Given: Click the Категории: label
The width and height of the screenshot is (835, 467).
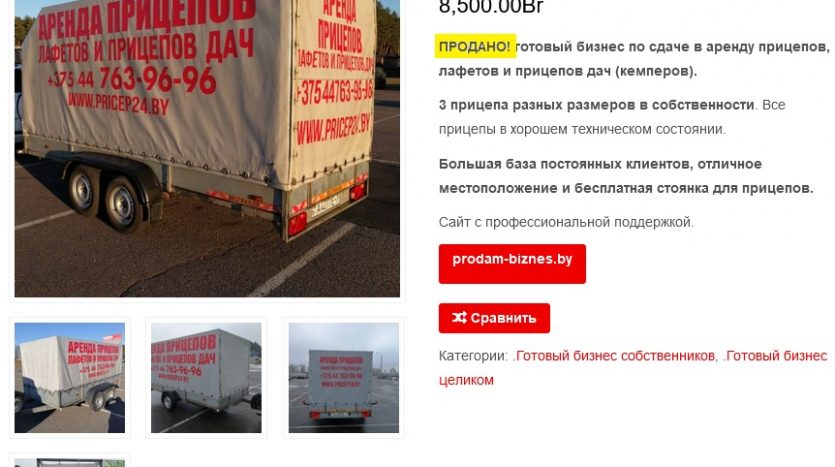Looking at the screenshot, I should [x=473, y=356].
